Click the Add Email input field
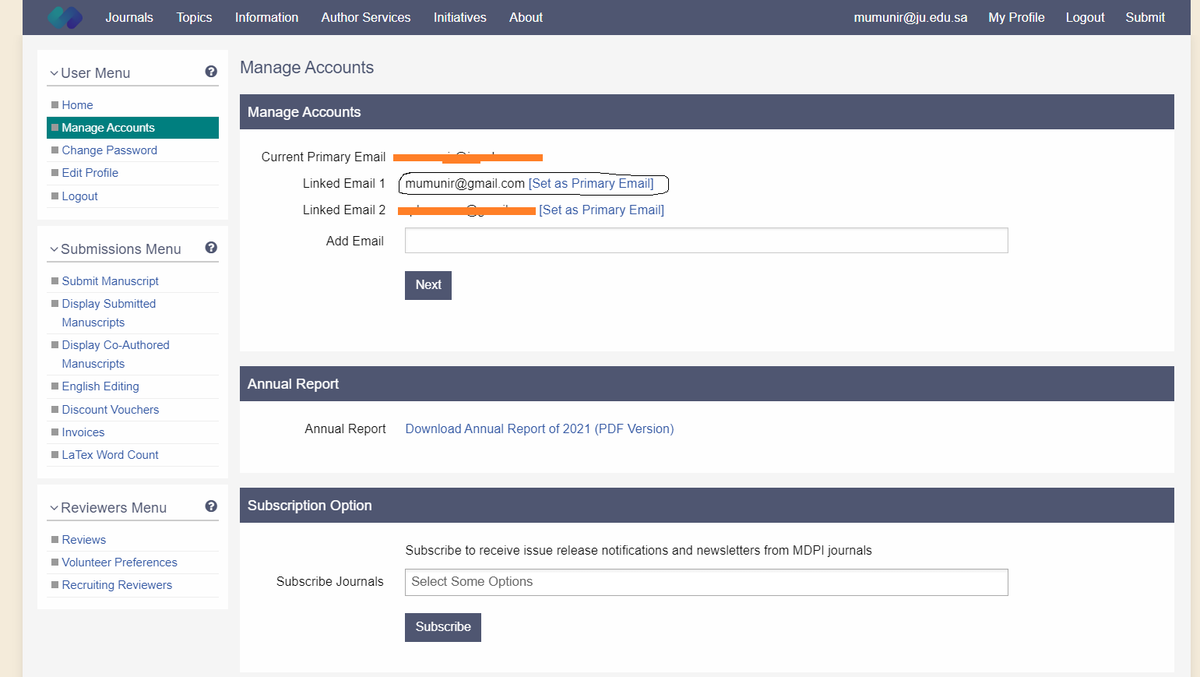This screenshot has height=677, width=1200. [706, 240]
